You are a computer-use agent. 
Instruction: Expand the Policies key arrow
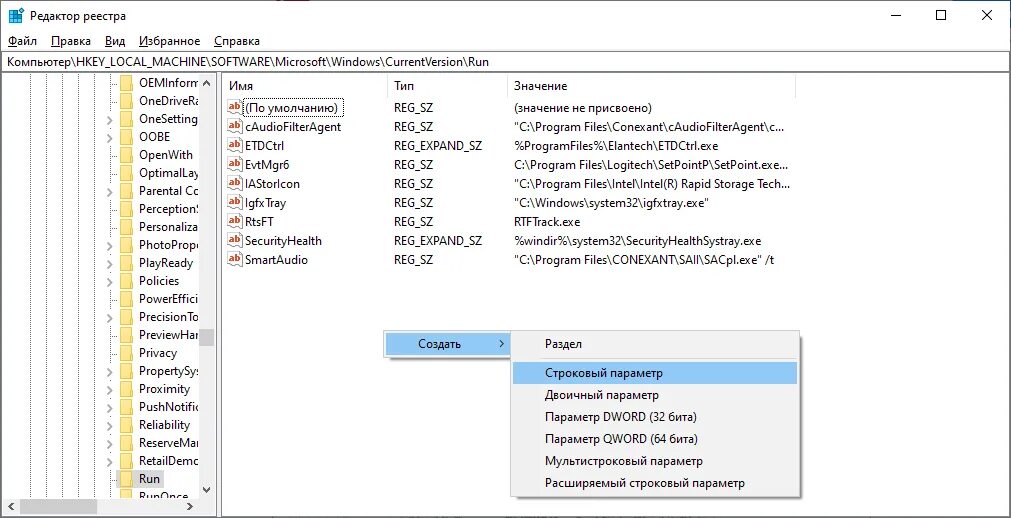[109, 281]
